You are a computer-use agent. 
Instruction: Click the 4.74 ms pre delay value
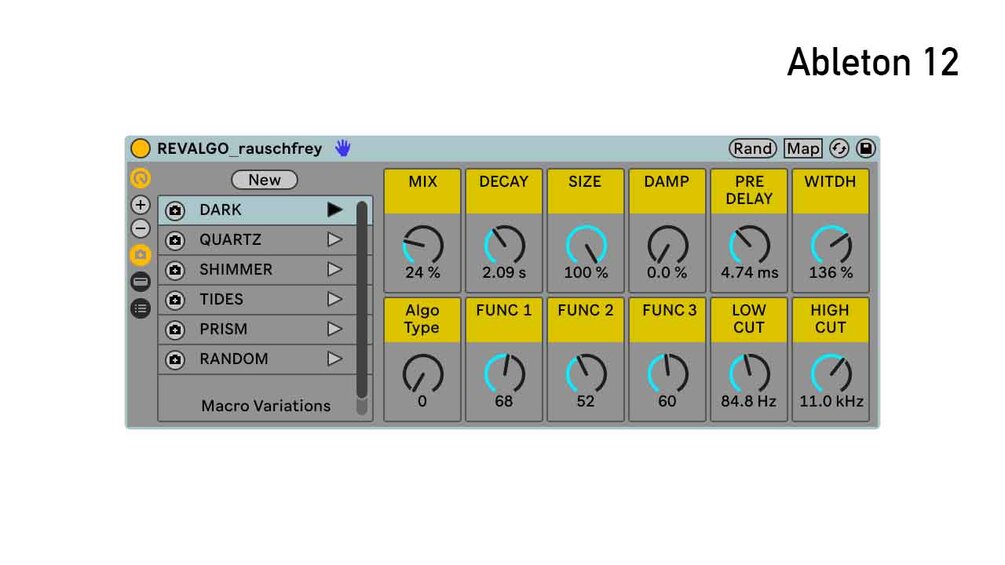(749, 272)
